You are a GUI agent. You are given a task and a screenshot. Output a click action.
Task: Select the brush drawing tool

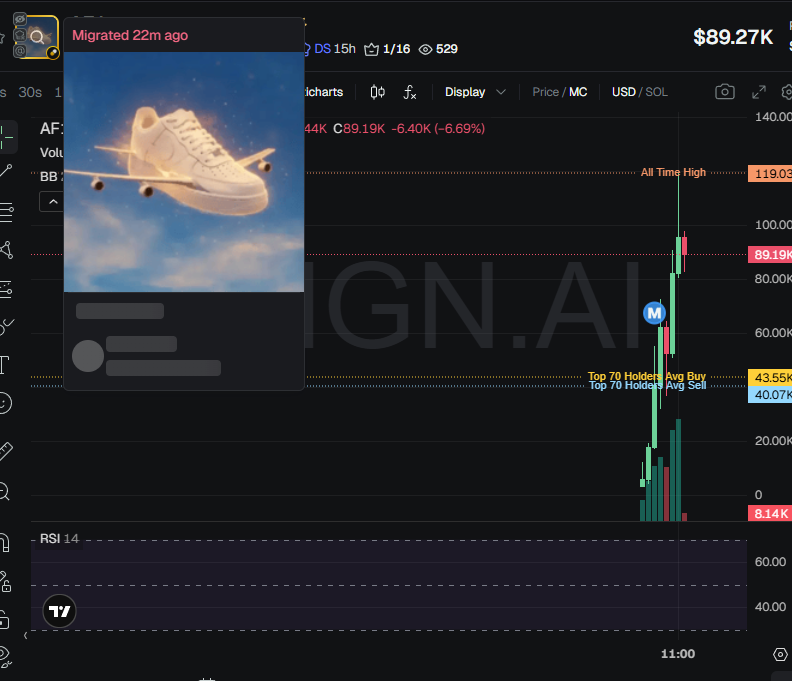(6, 327)
